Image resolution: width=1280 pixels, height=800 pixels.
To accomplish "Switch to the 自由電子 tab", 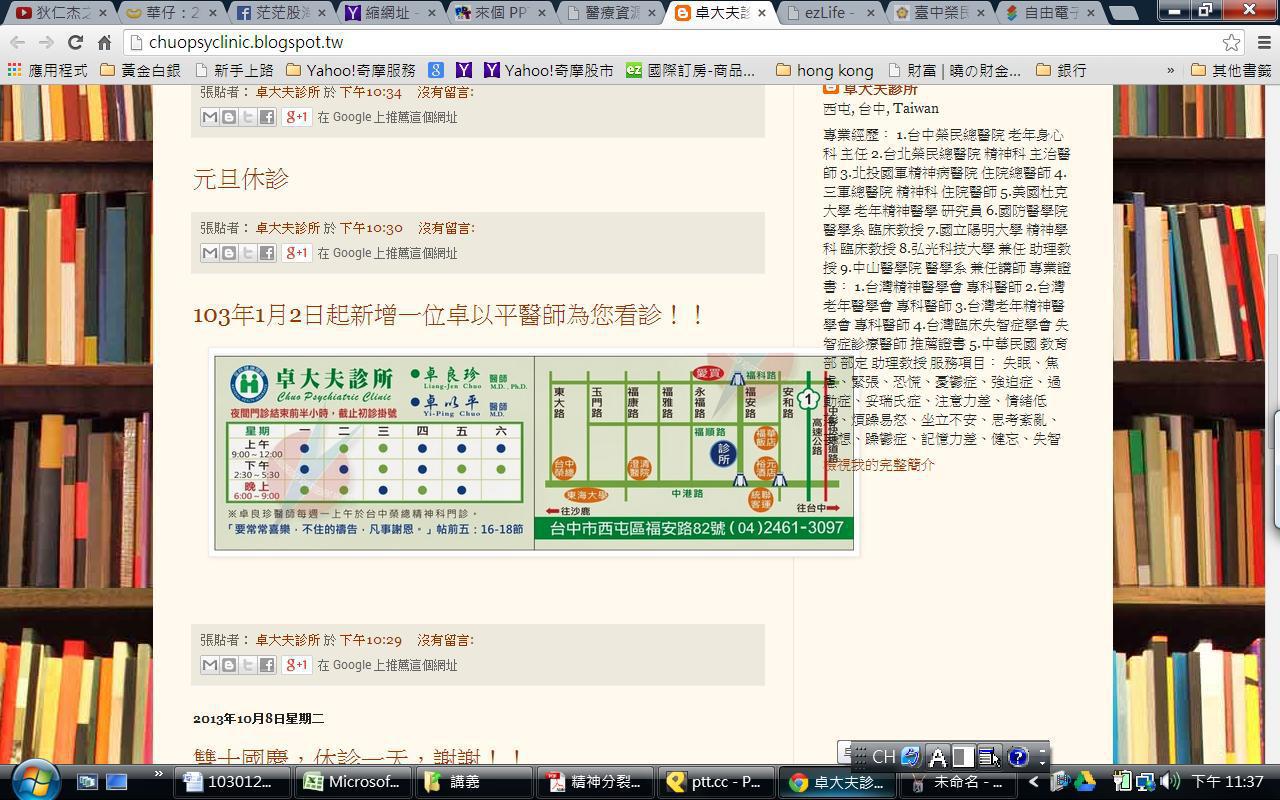I will tap(1051, 13).
